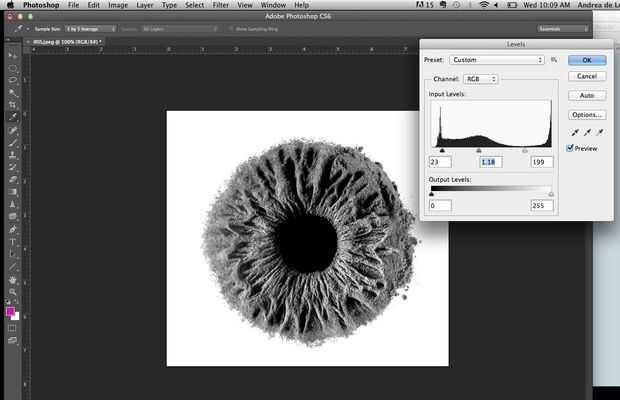
Task: Click the white point eyedropper in Levels
Action: click(597, 131)
